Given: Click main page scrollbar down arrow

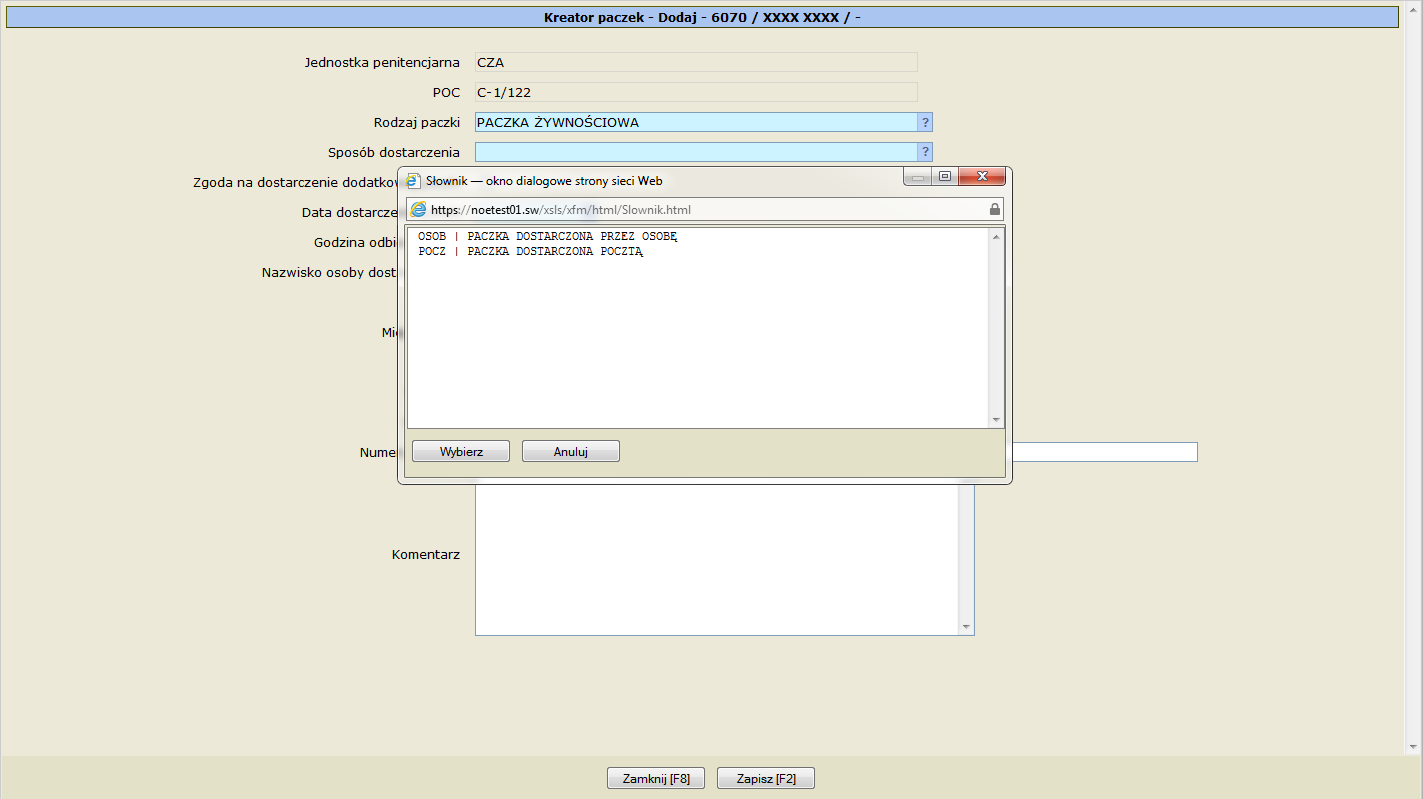Looking at the screenshot, I should pyautogui.click(x=1414, y=747).
